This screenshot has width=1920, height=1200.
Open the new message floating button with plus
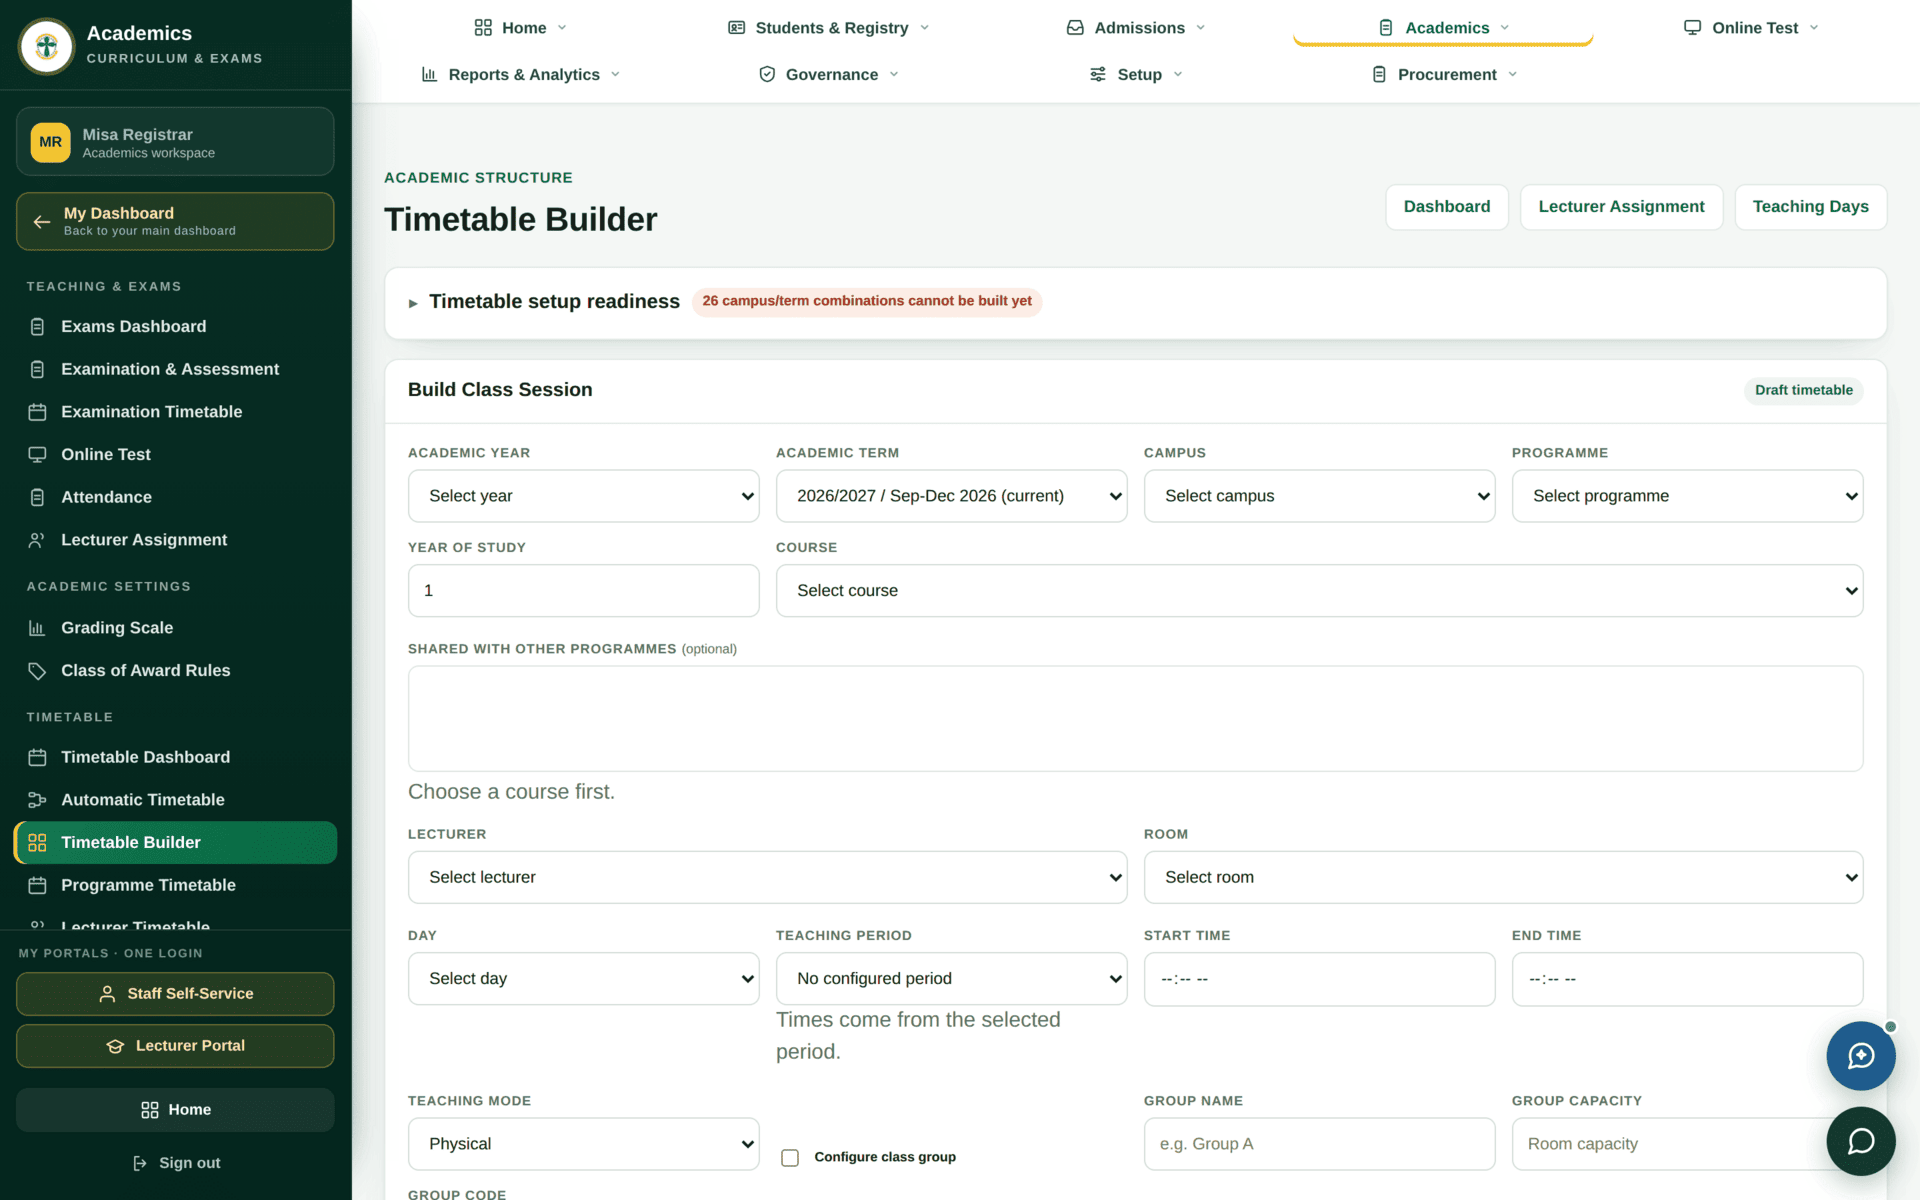pyautogui.click(x=1860, y=1056)
